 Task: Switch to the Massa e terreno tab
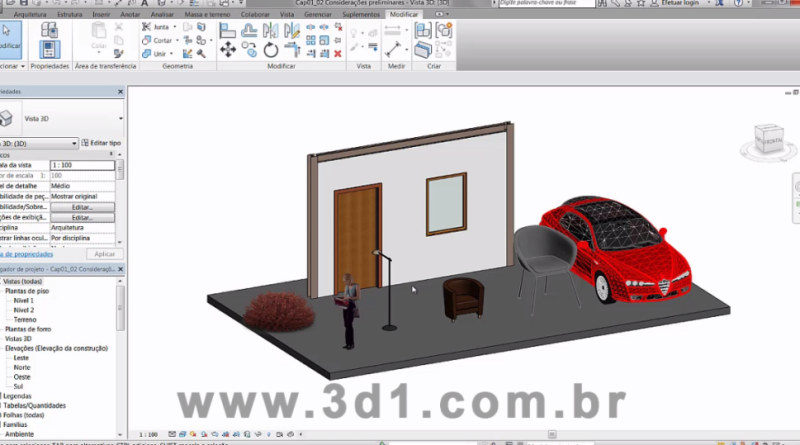[x=207, y=14]
